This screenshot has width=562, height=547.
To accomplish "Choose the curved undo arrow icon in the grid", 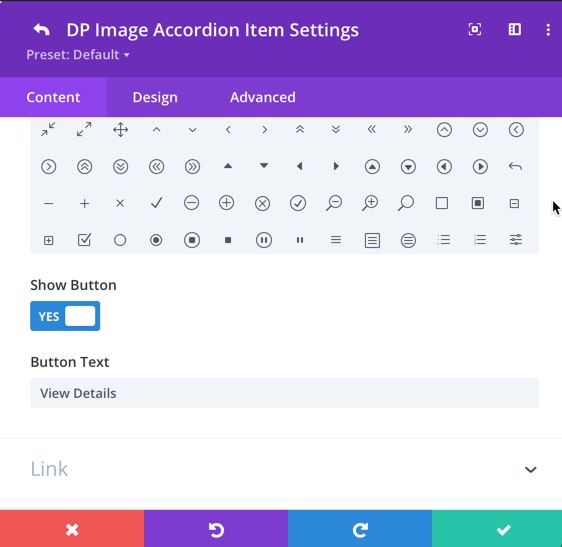I will coord(515,166).
